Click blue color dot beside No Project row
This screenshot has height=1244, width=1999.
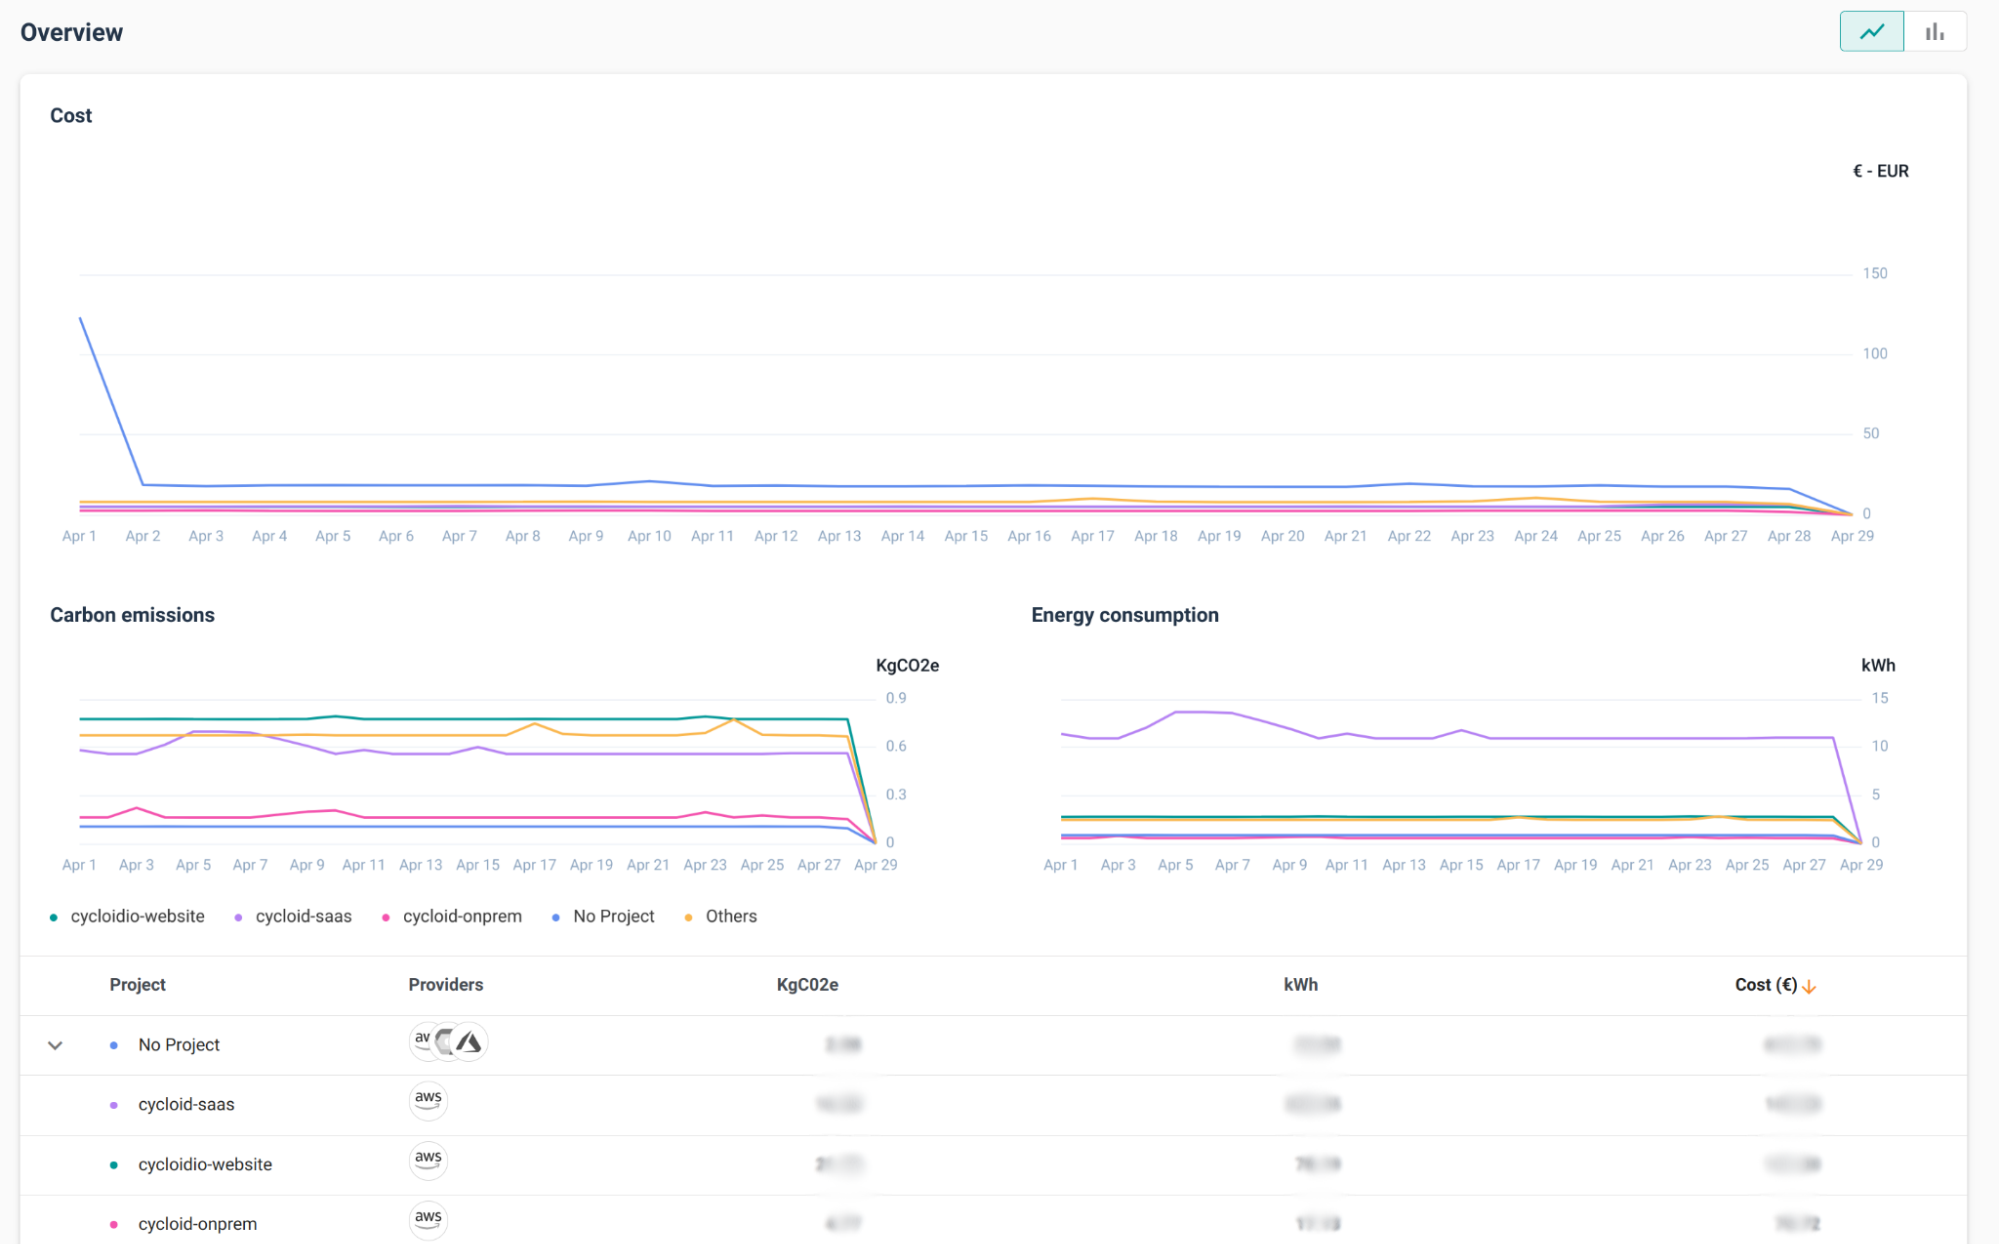pos(114,1045)
